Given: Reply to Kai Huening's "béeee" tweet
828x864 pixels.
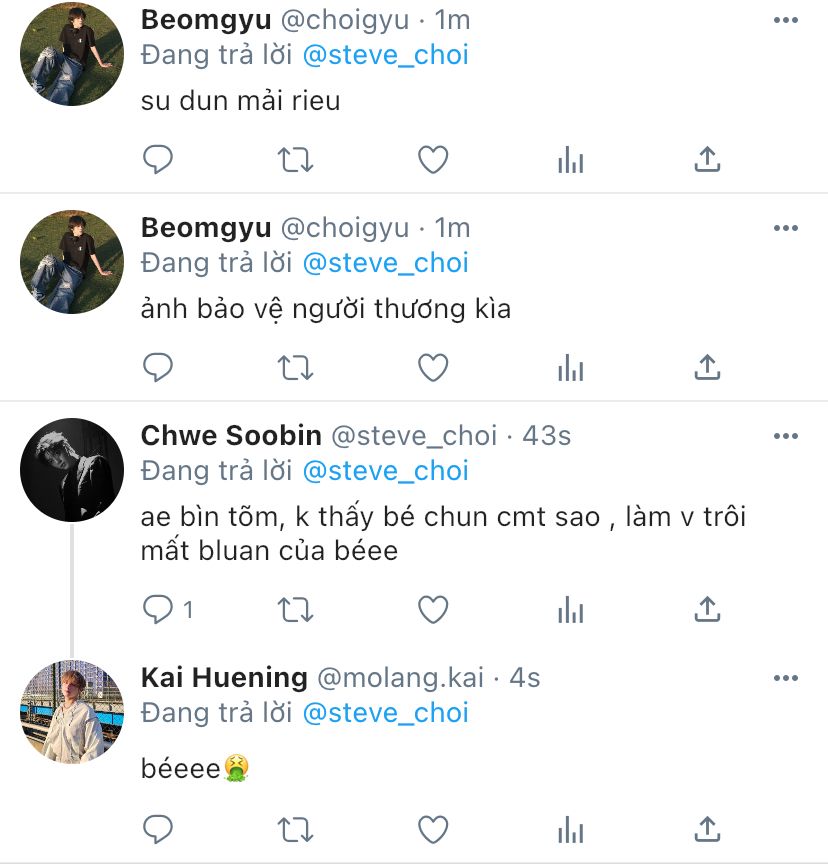Looking at the screenshot, I should pyautogui.click(x=158, y=828).
